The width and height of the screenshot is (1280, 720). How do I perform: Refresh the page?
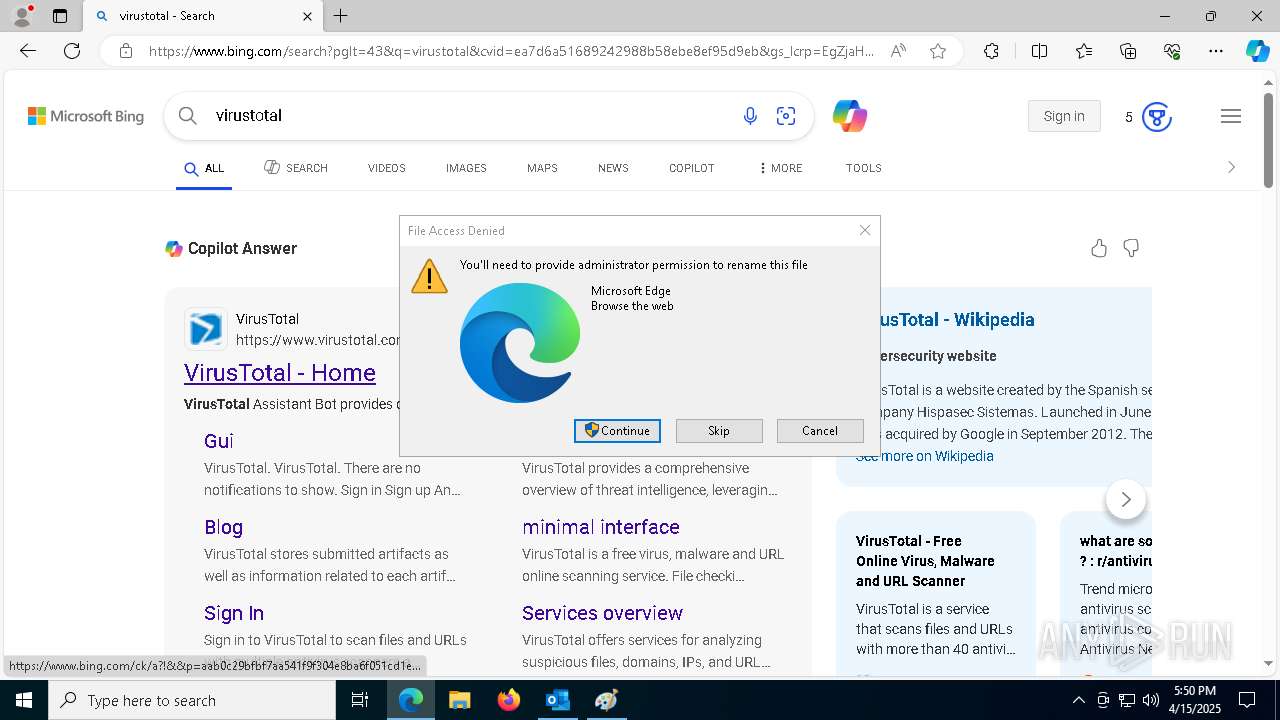[72, 51]
